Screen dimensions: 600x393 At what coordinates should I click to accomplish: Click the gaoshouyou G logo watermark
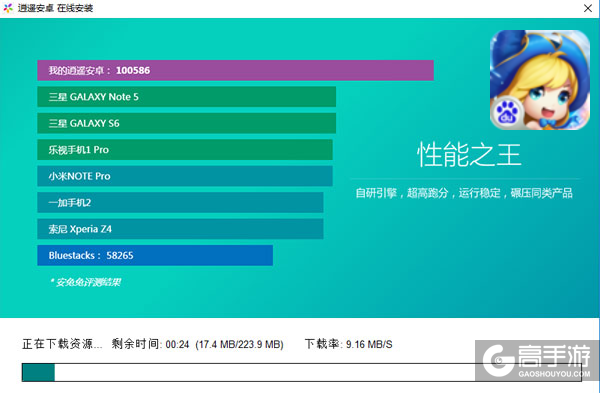click(498, 360)
